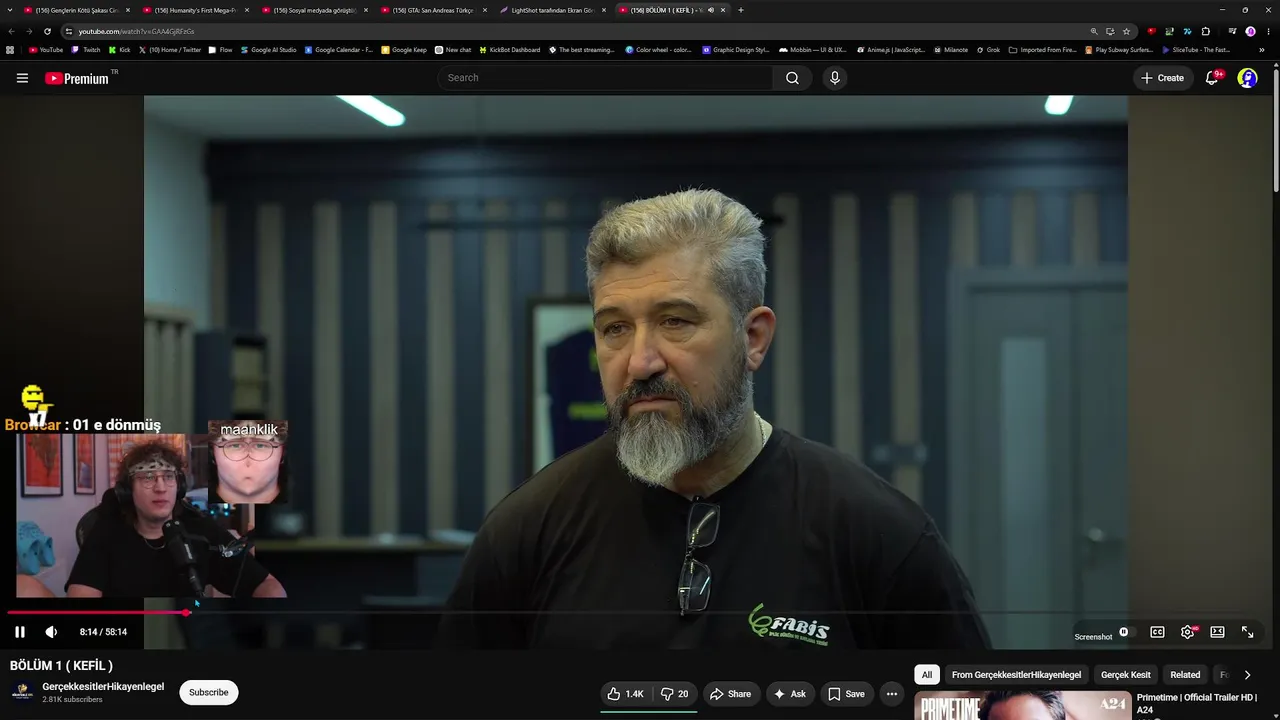Open Chrome profile avatar
Screen dimensions: 1280x720
tap(1250, 31)
